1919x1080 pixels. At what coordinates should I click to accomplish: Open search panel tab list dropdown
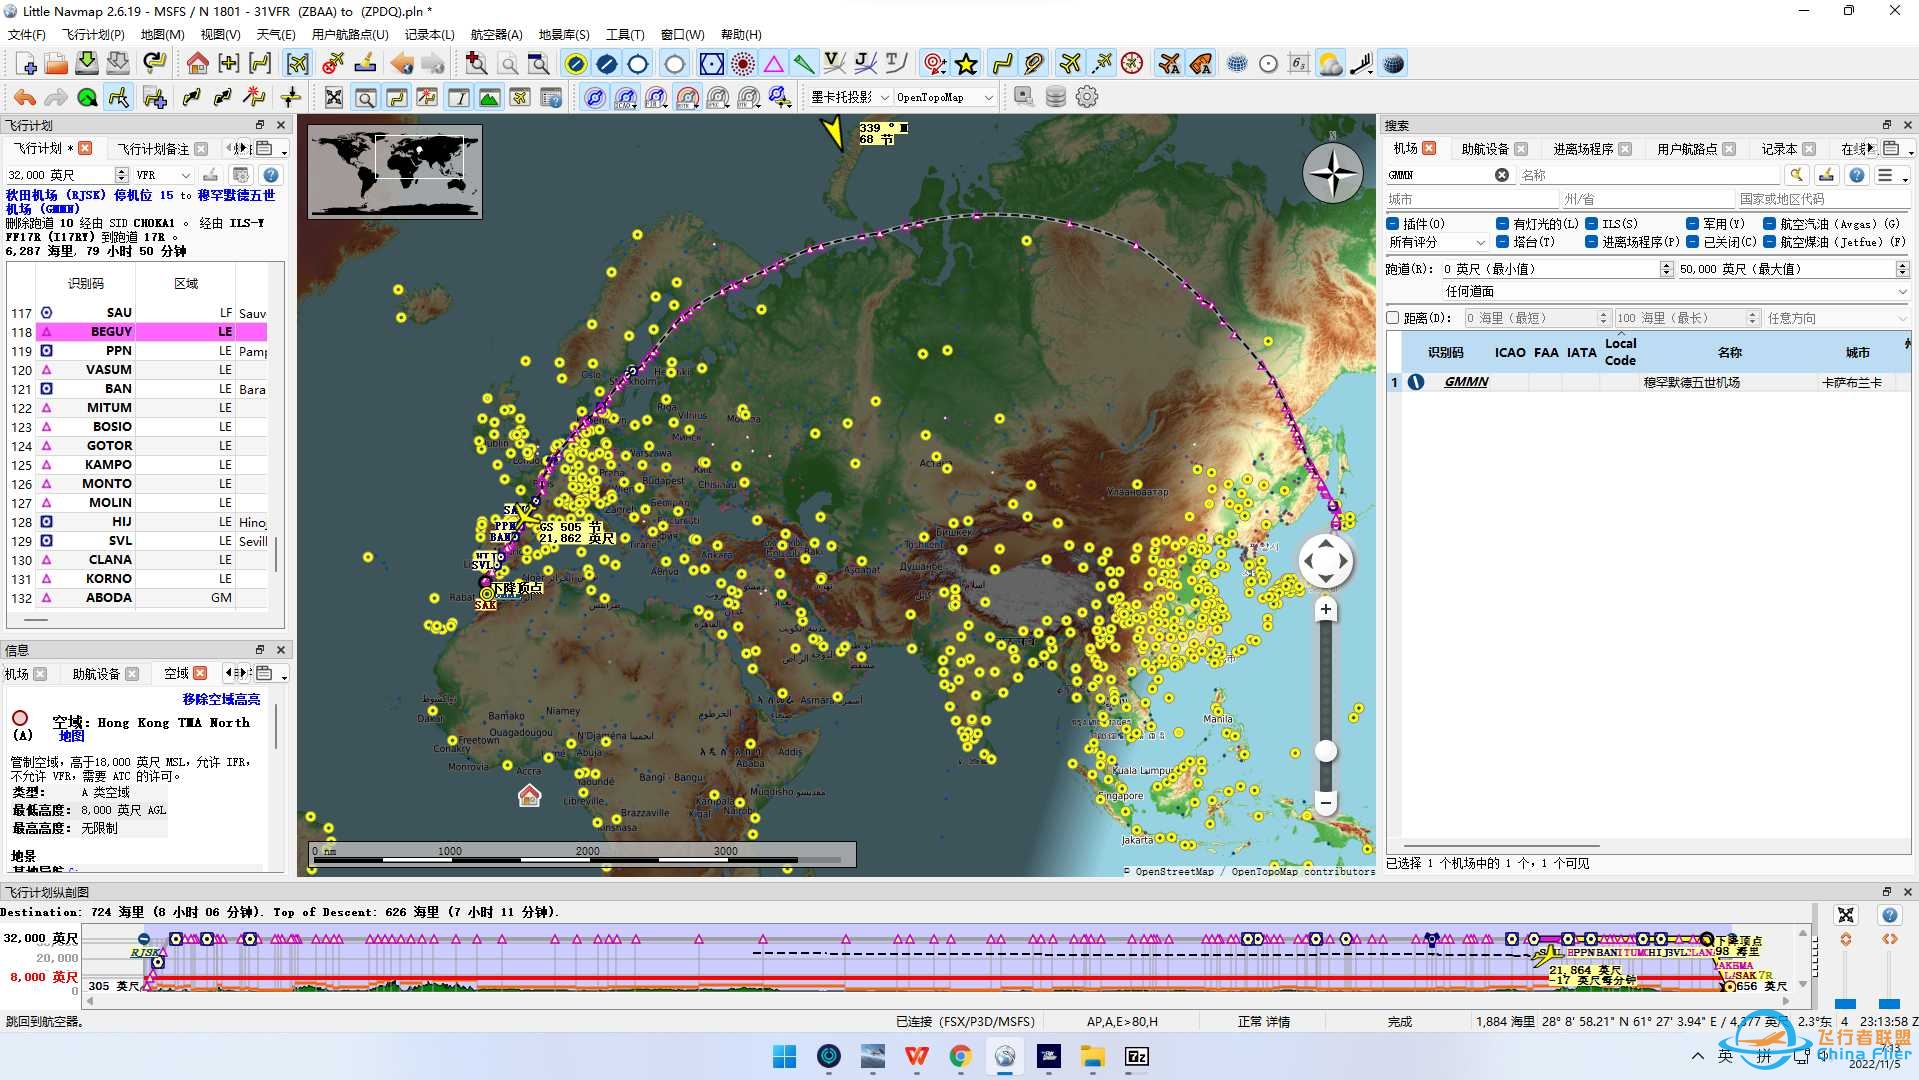[1896, 149]
